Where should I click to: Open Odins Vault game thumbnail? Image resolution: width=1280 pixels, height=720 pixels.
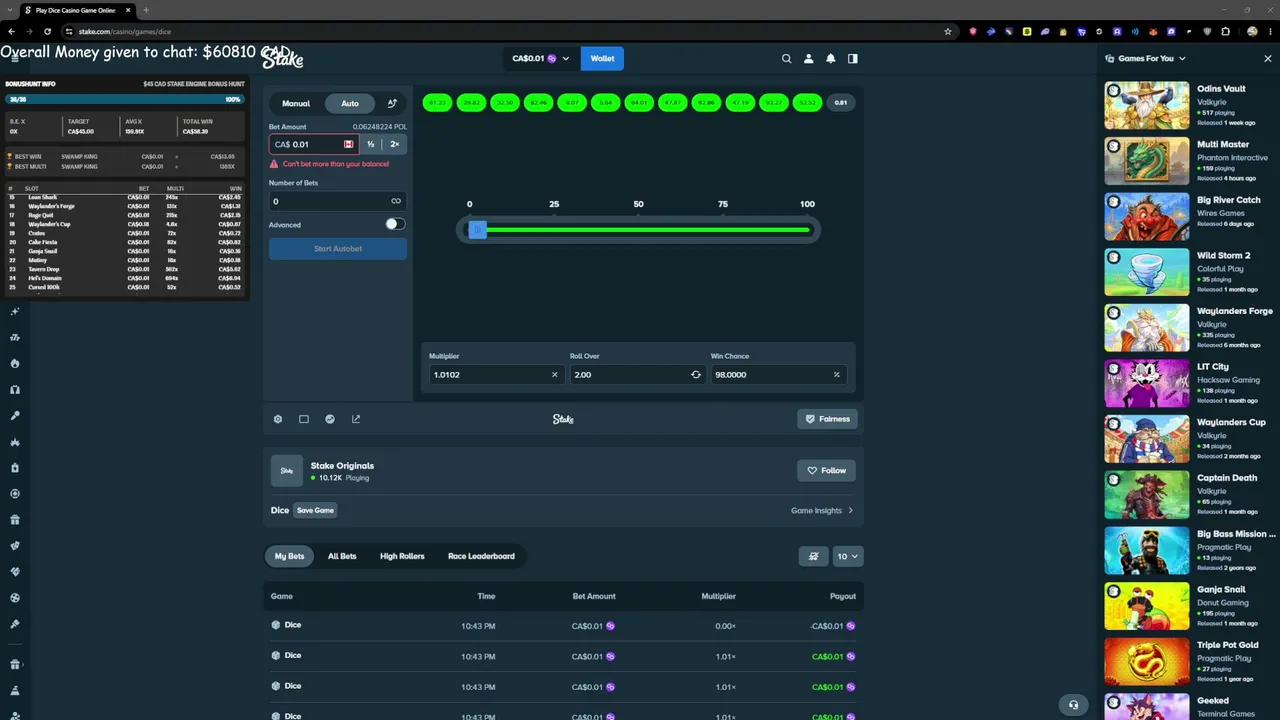coord(1147,105)
